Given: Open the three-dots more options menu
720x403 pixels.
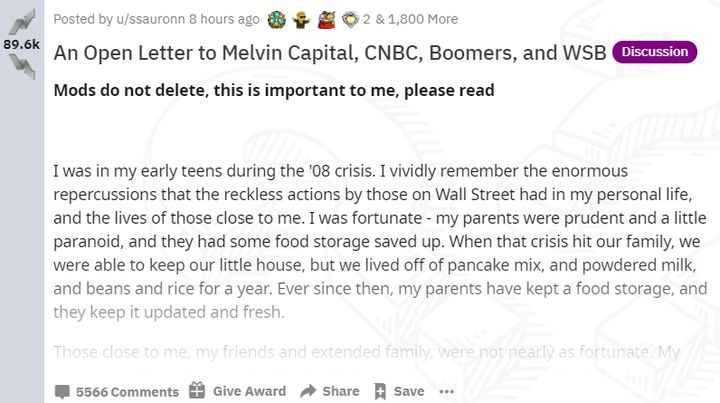Looking at the screenshot, I should 446,391.
